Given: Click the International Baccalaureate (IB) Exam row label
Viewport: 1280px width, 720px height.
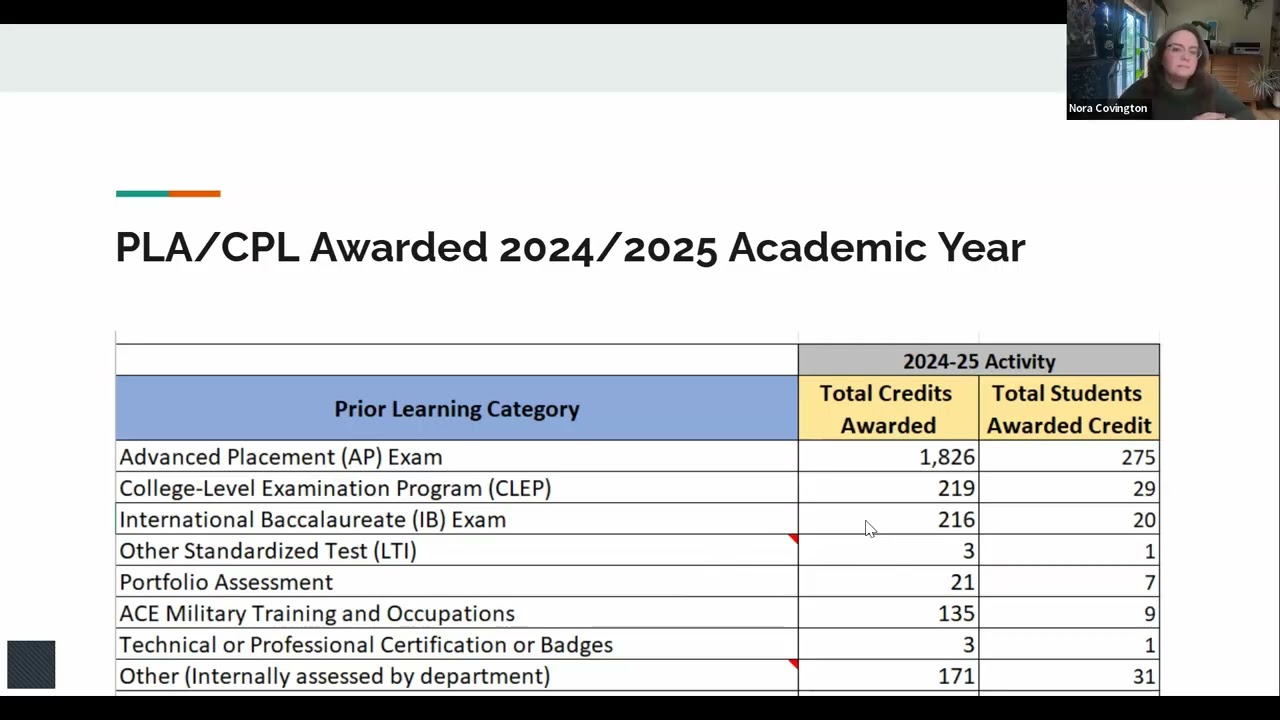Looking at the screenshot, I should [313, 519].
